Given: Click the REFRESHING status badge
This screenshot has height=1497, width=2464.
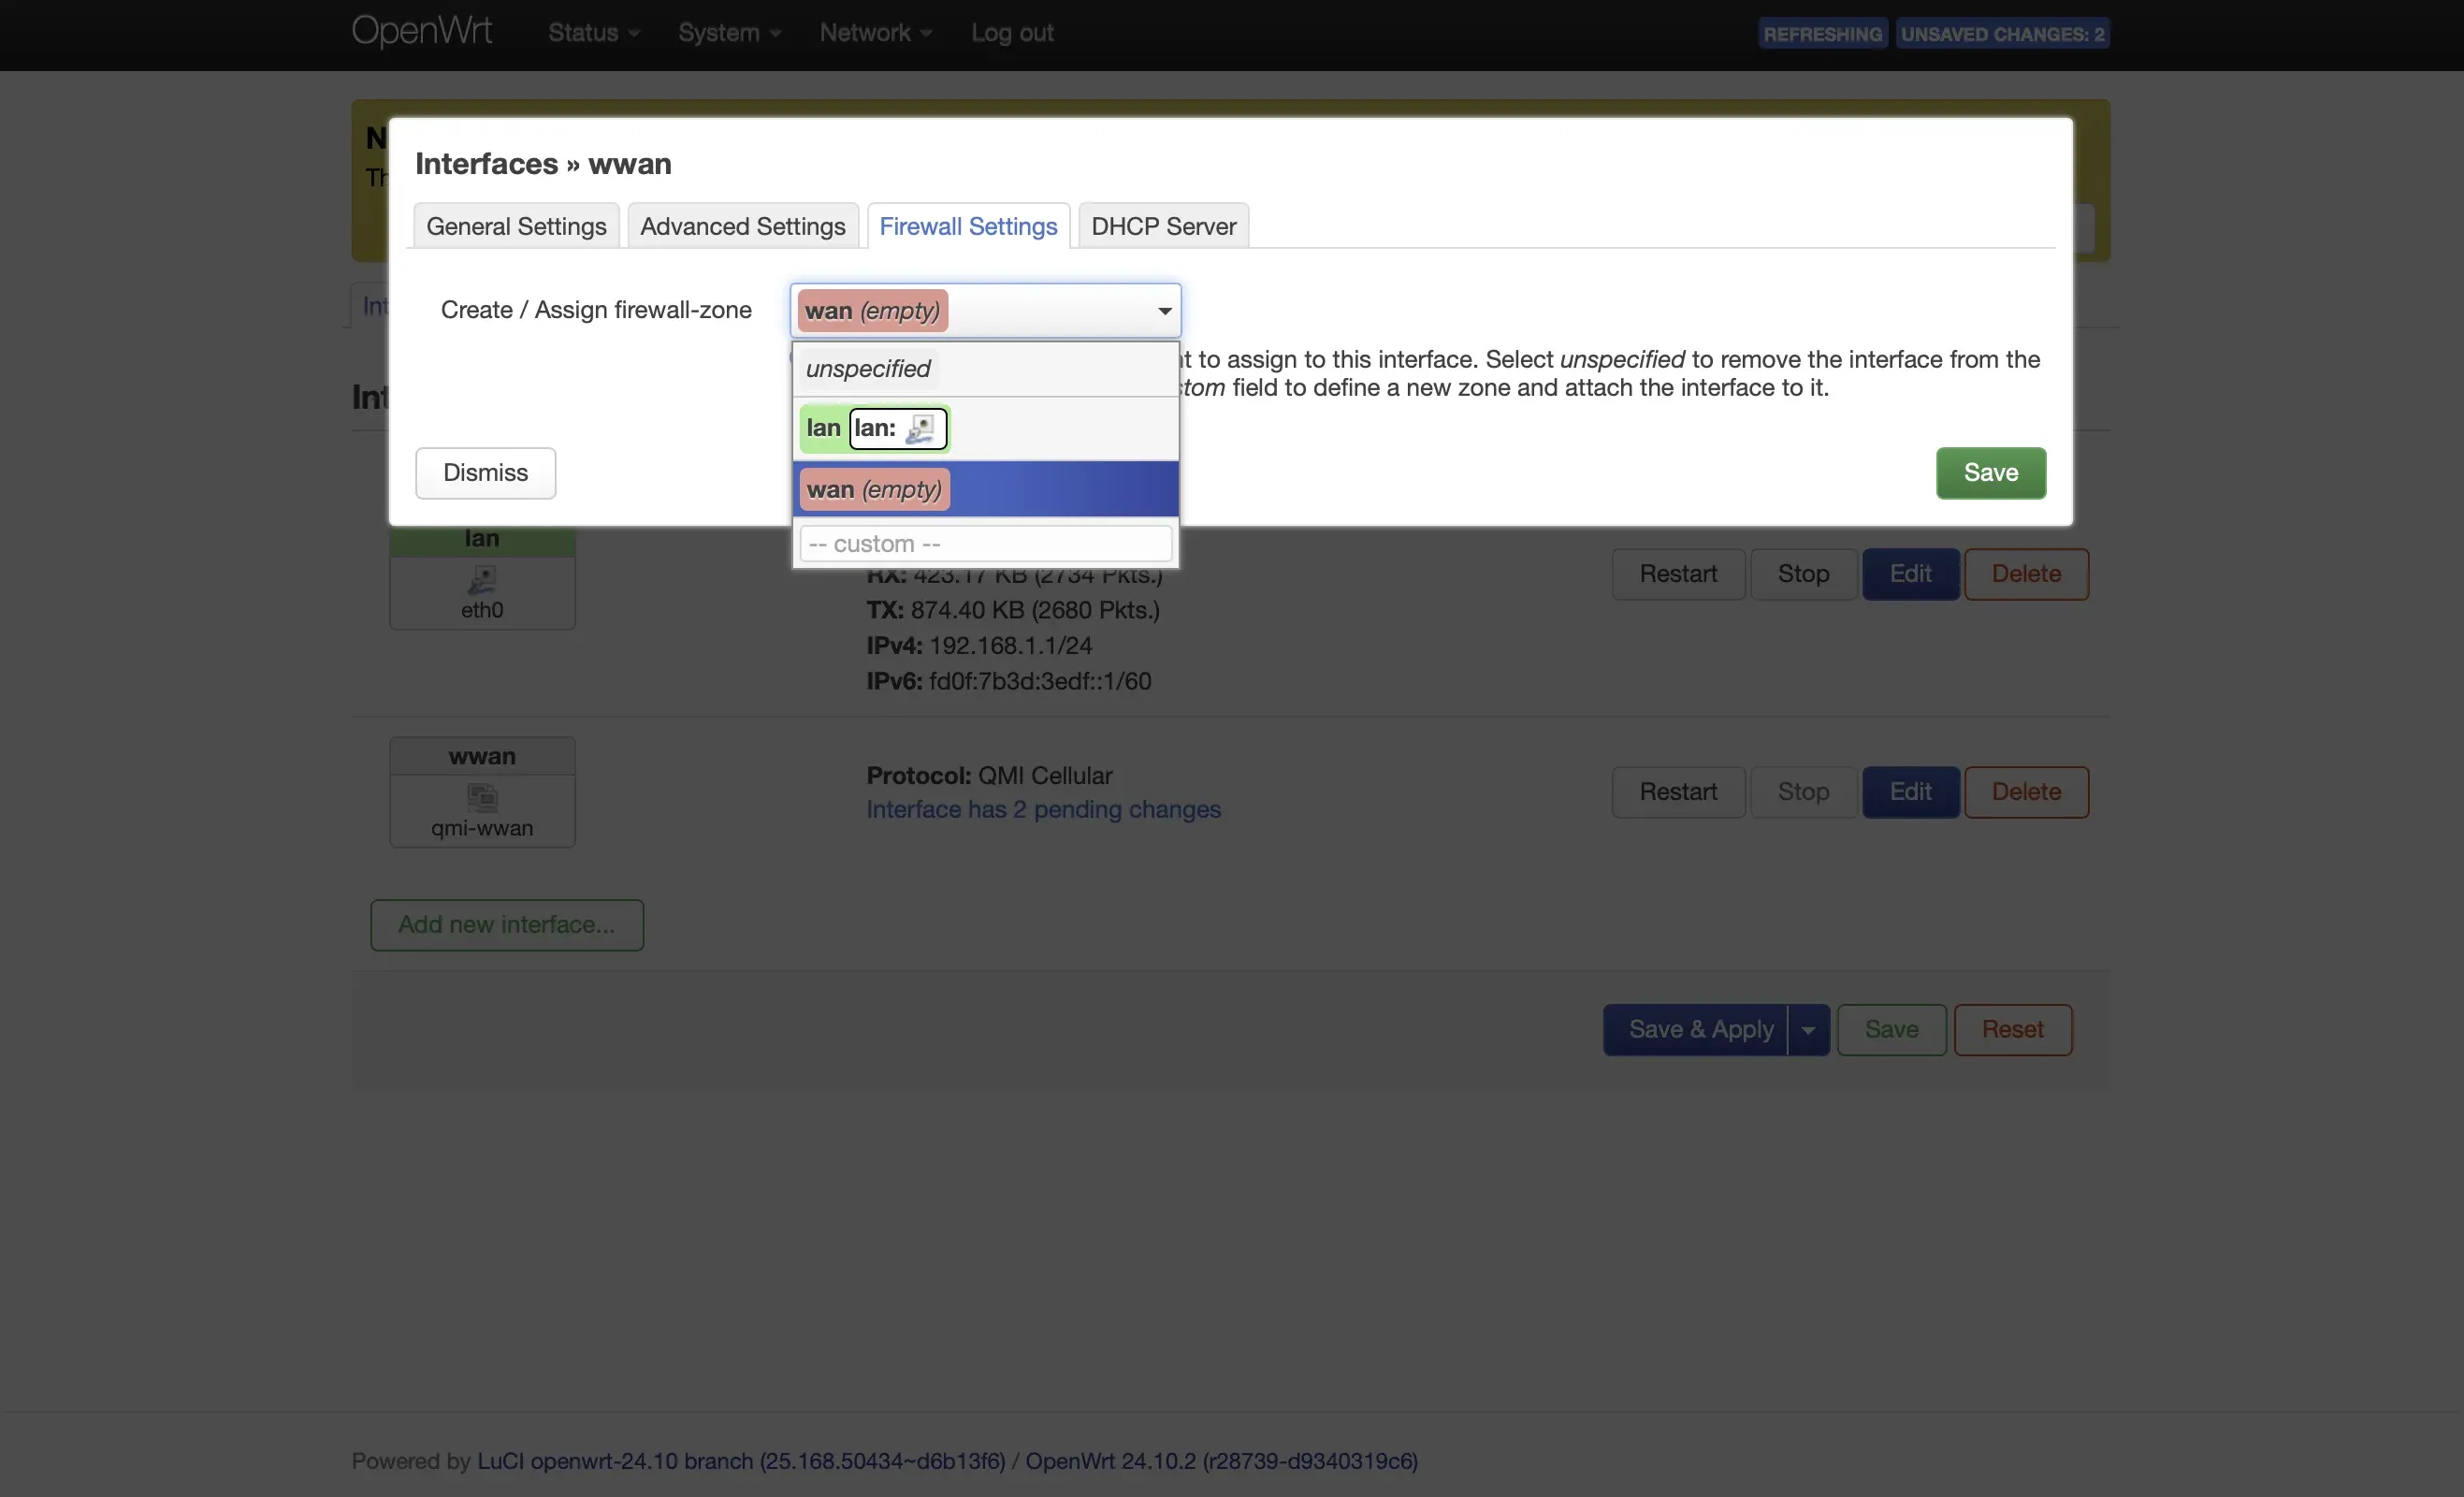Looking at the screenshot, I should click(1822, 34).
